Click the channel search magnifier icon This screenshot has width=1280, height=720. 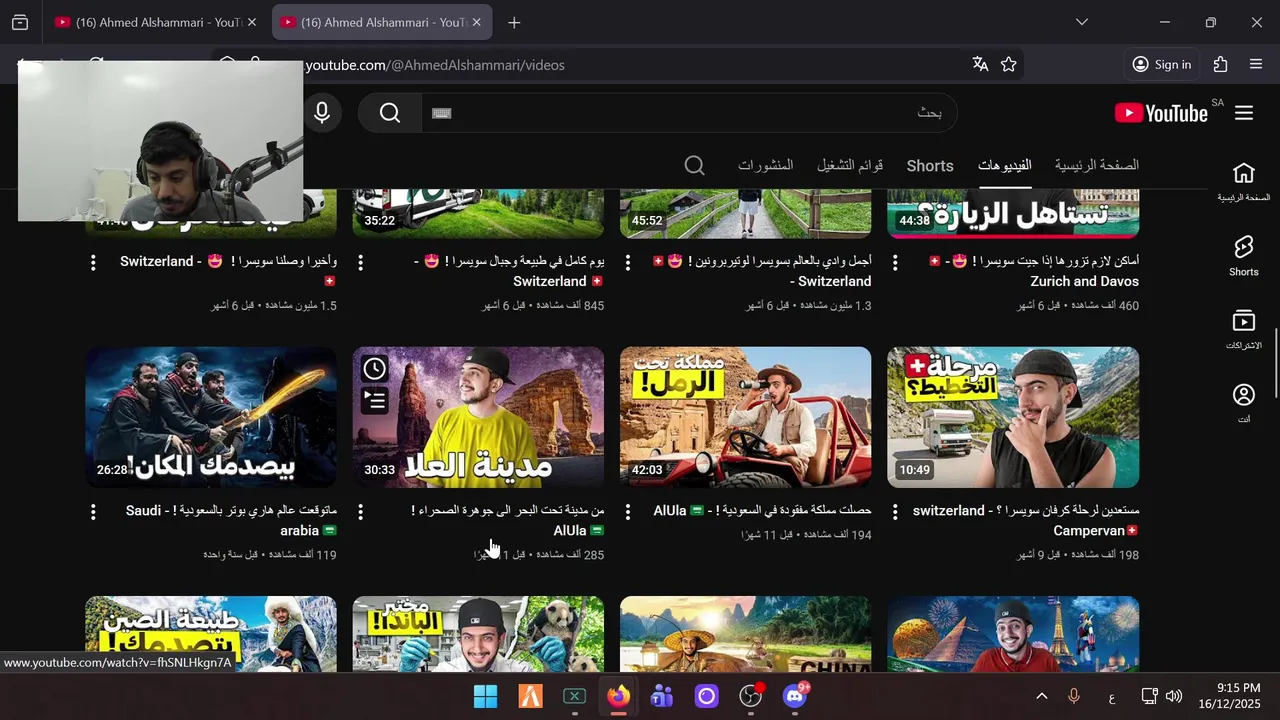pyautogui.click(x=695, y=165)
